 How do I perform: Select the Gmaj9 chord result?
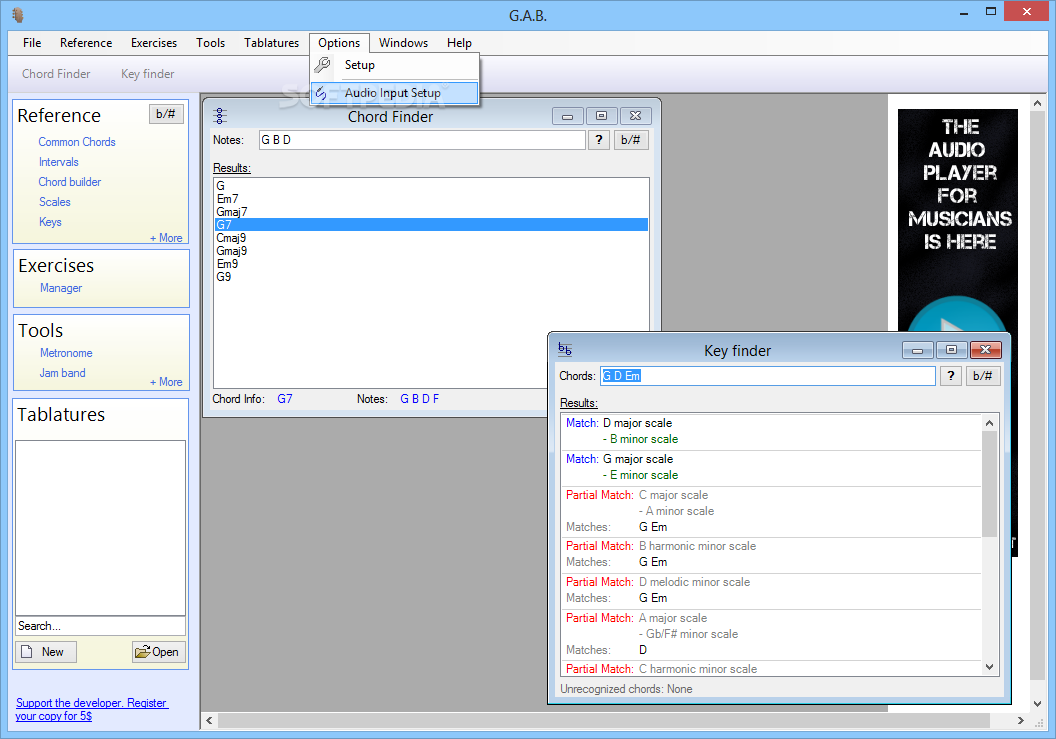click(x=431, y=251)
